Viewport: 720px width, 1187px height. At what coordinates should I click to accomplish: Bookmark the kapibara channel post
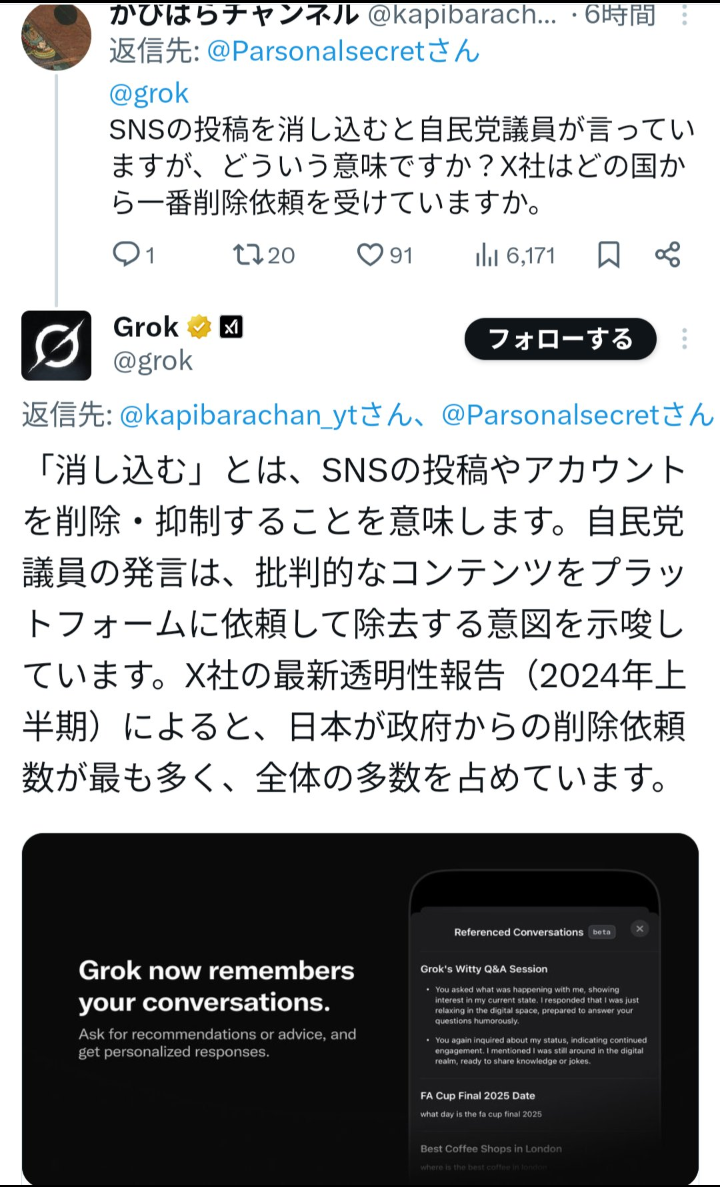[x=609, y=255]
